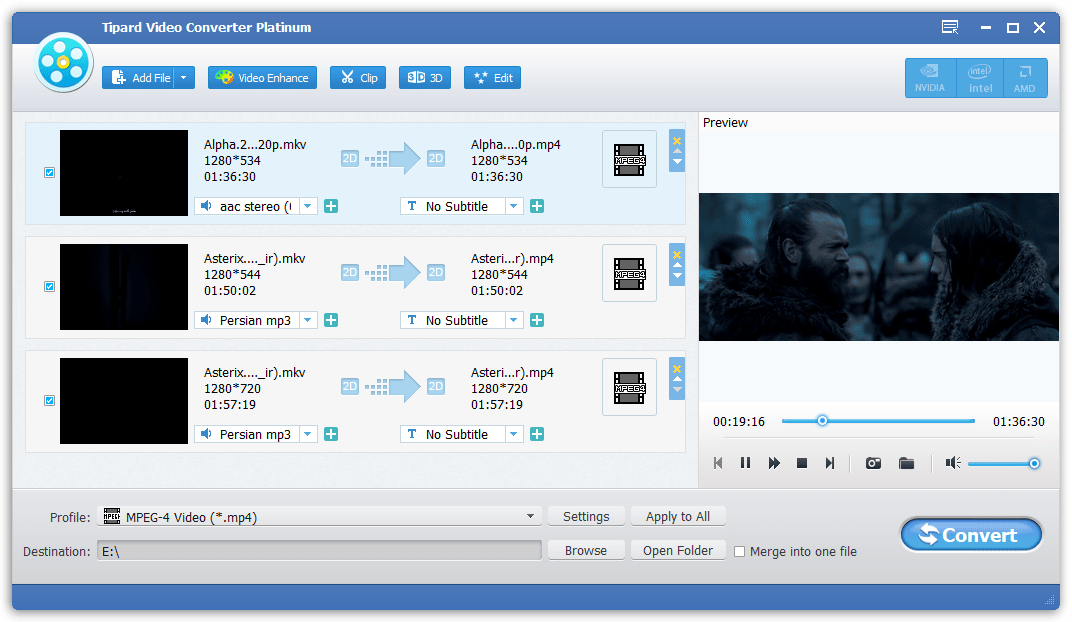
Task: Click the preview video frame
Action: click(879, 267)
